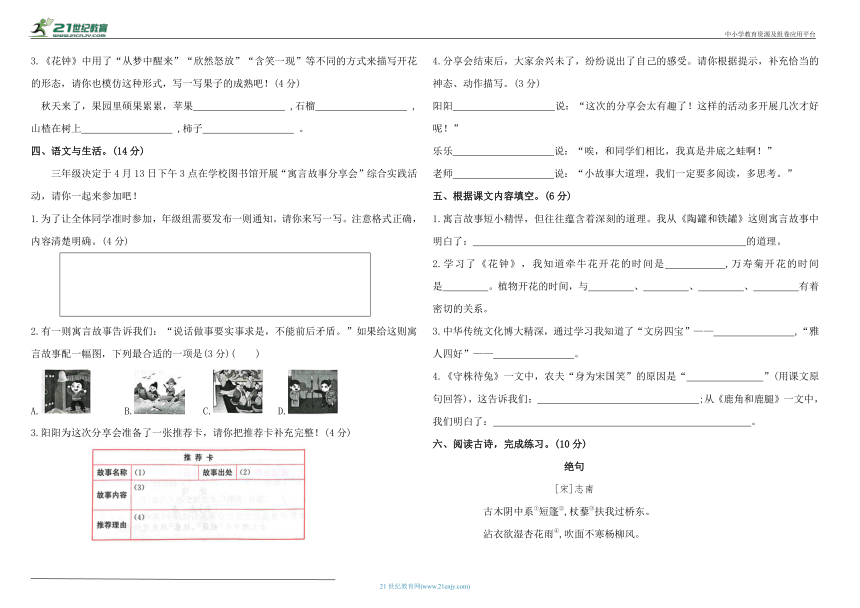Choose picture option C for the fable question
The height and width of the screenshot is (608, 860).
238,391
